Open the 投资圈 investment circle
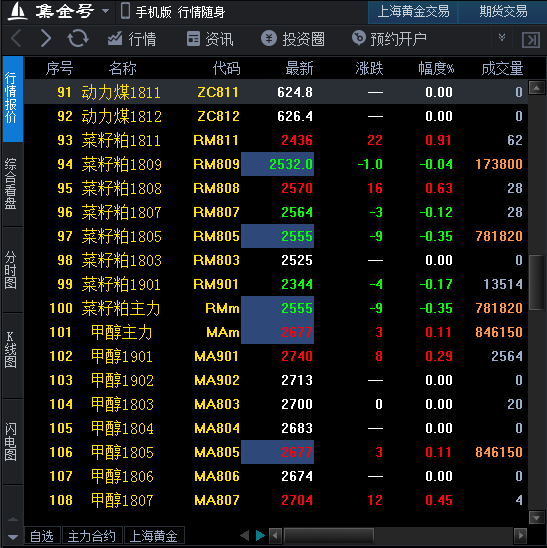This screenshot has width=547, height=548. pos(293,38)
